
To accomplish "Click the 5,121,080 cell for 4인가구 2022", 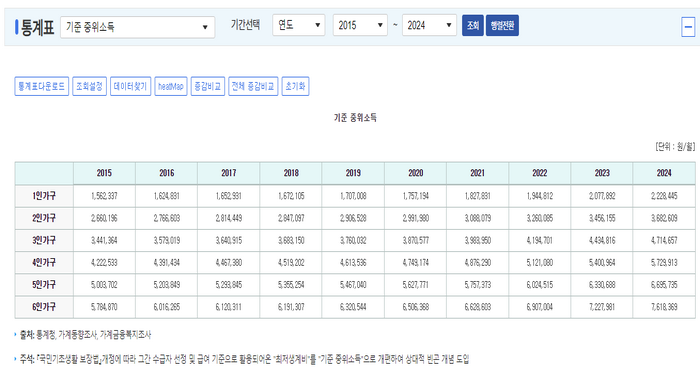I will click(x=540, y=262).
